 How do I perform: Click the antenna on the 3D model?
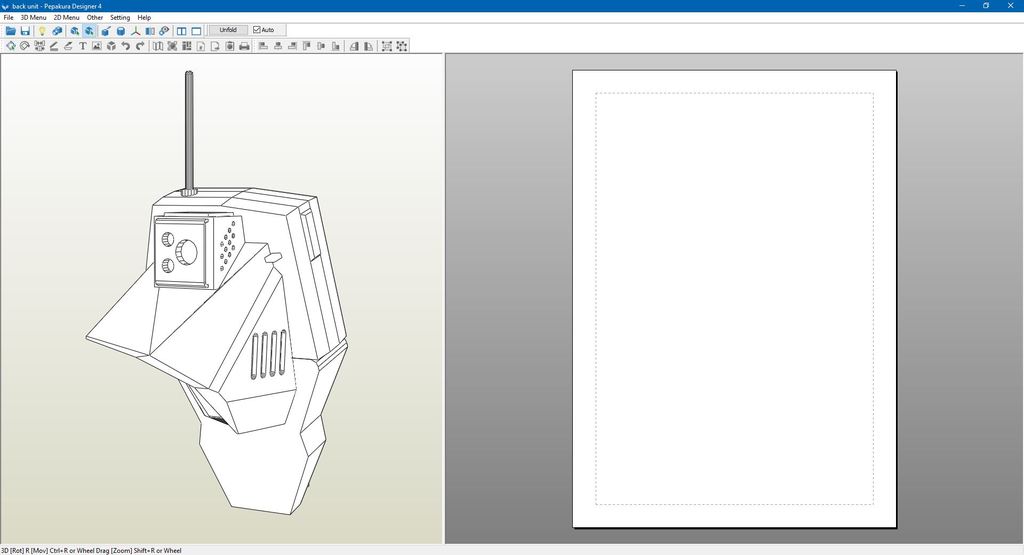tap(189, 131)
